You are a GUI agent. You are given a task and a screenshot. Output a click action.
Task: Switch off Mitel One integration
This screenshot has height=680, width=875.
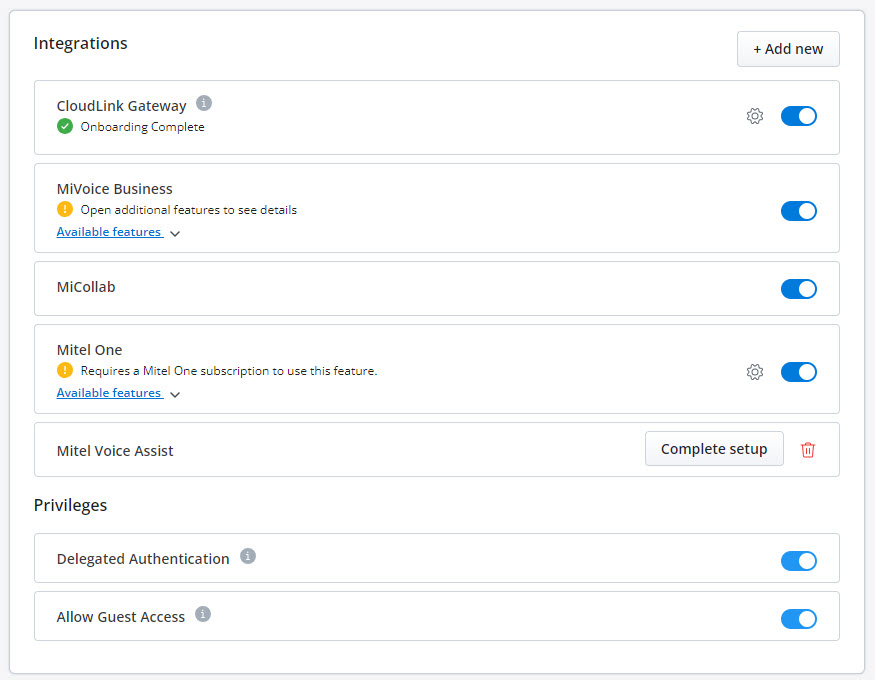(x=799, y=372)
